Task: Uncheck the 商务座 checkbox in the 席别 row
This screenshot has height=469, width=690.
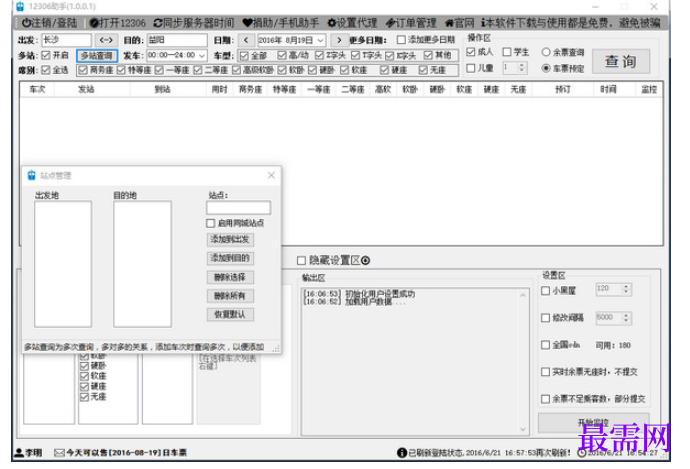Action: (83, 70)
